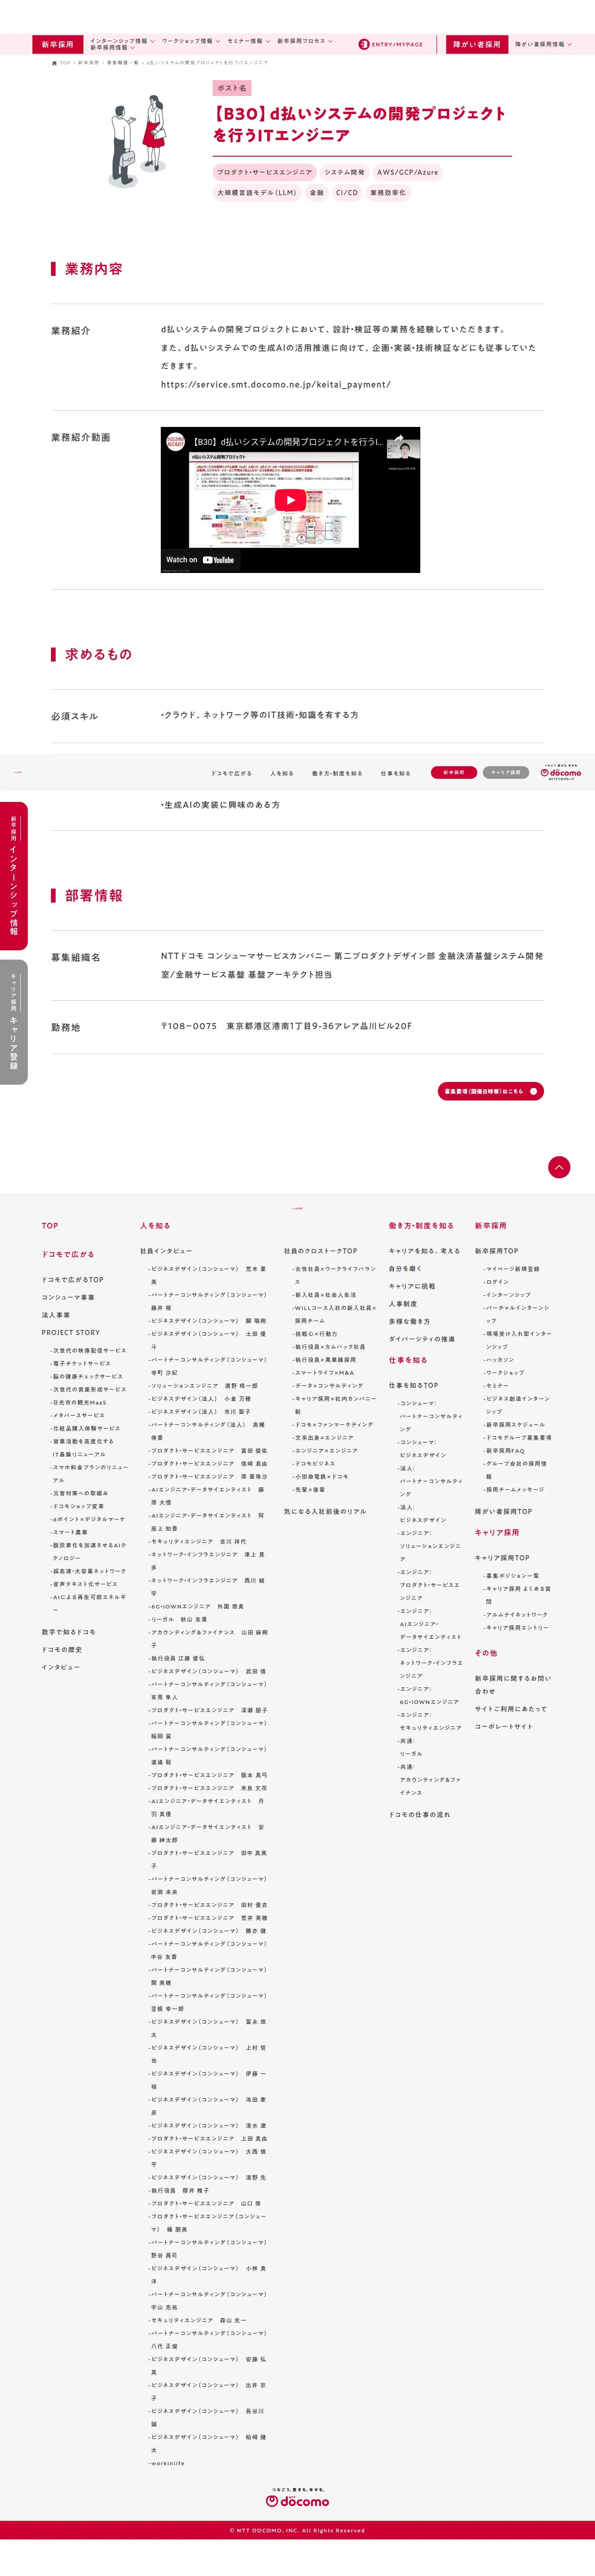Click AWS/GCP/Azure tag
The width and height of the screenshot is (595, 2576).
click(x=407, y=172)
